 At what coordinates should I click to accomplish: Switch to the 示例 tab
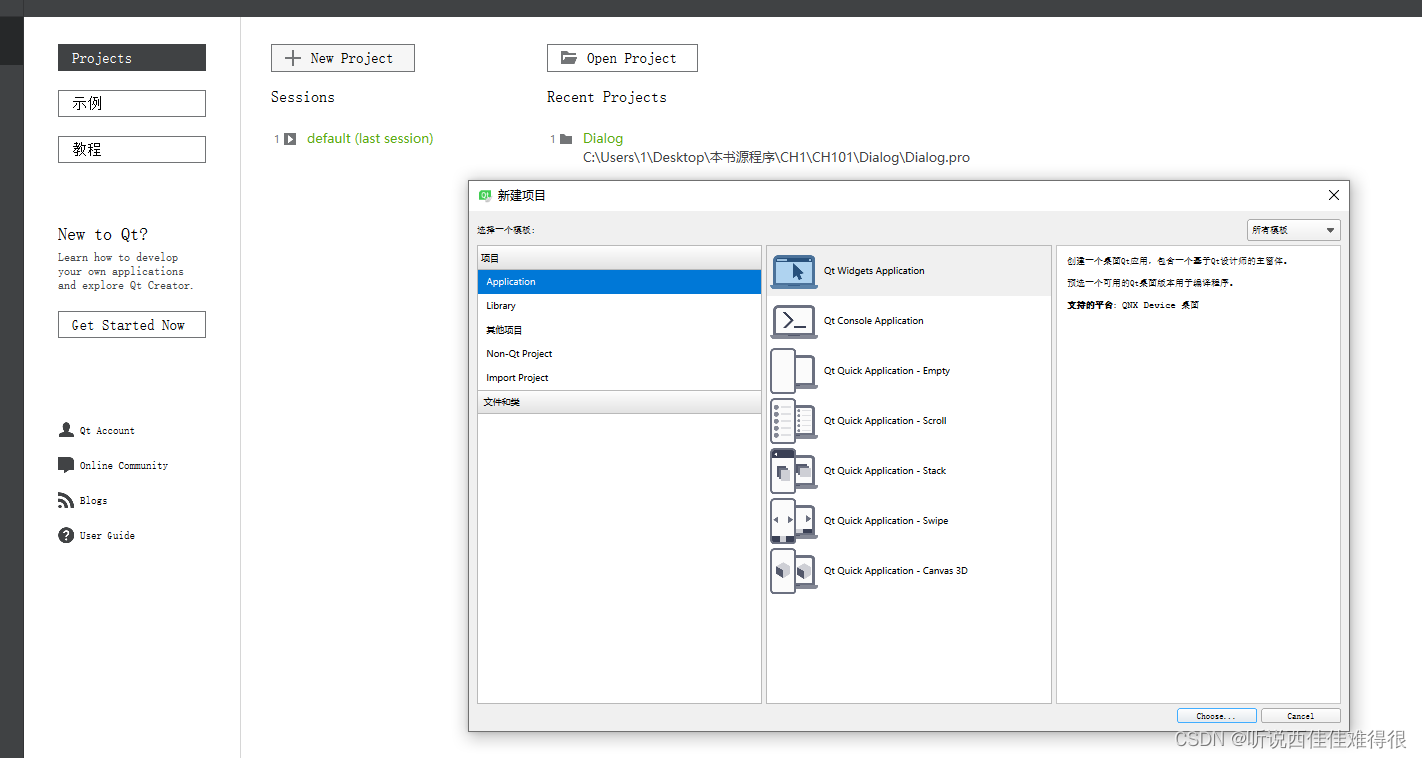point(132,103)
